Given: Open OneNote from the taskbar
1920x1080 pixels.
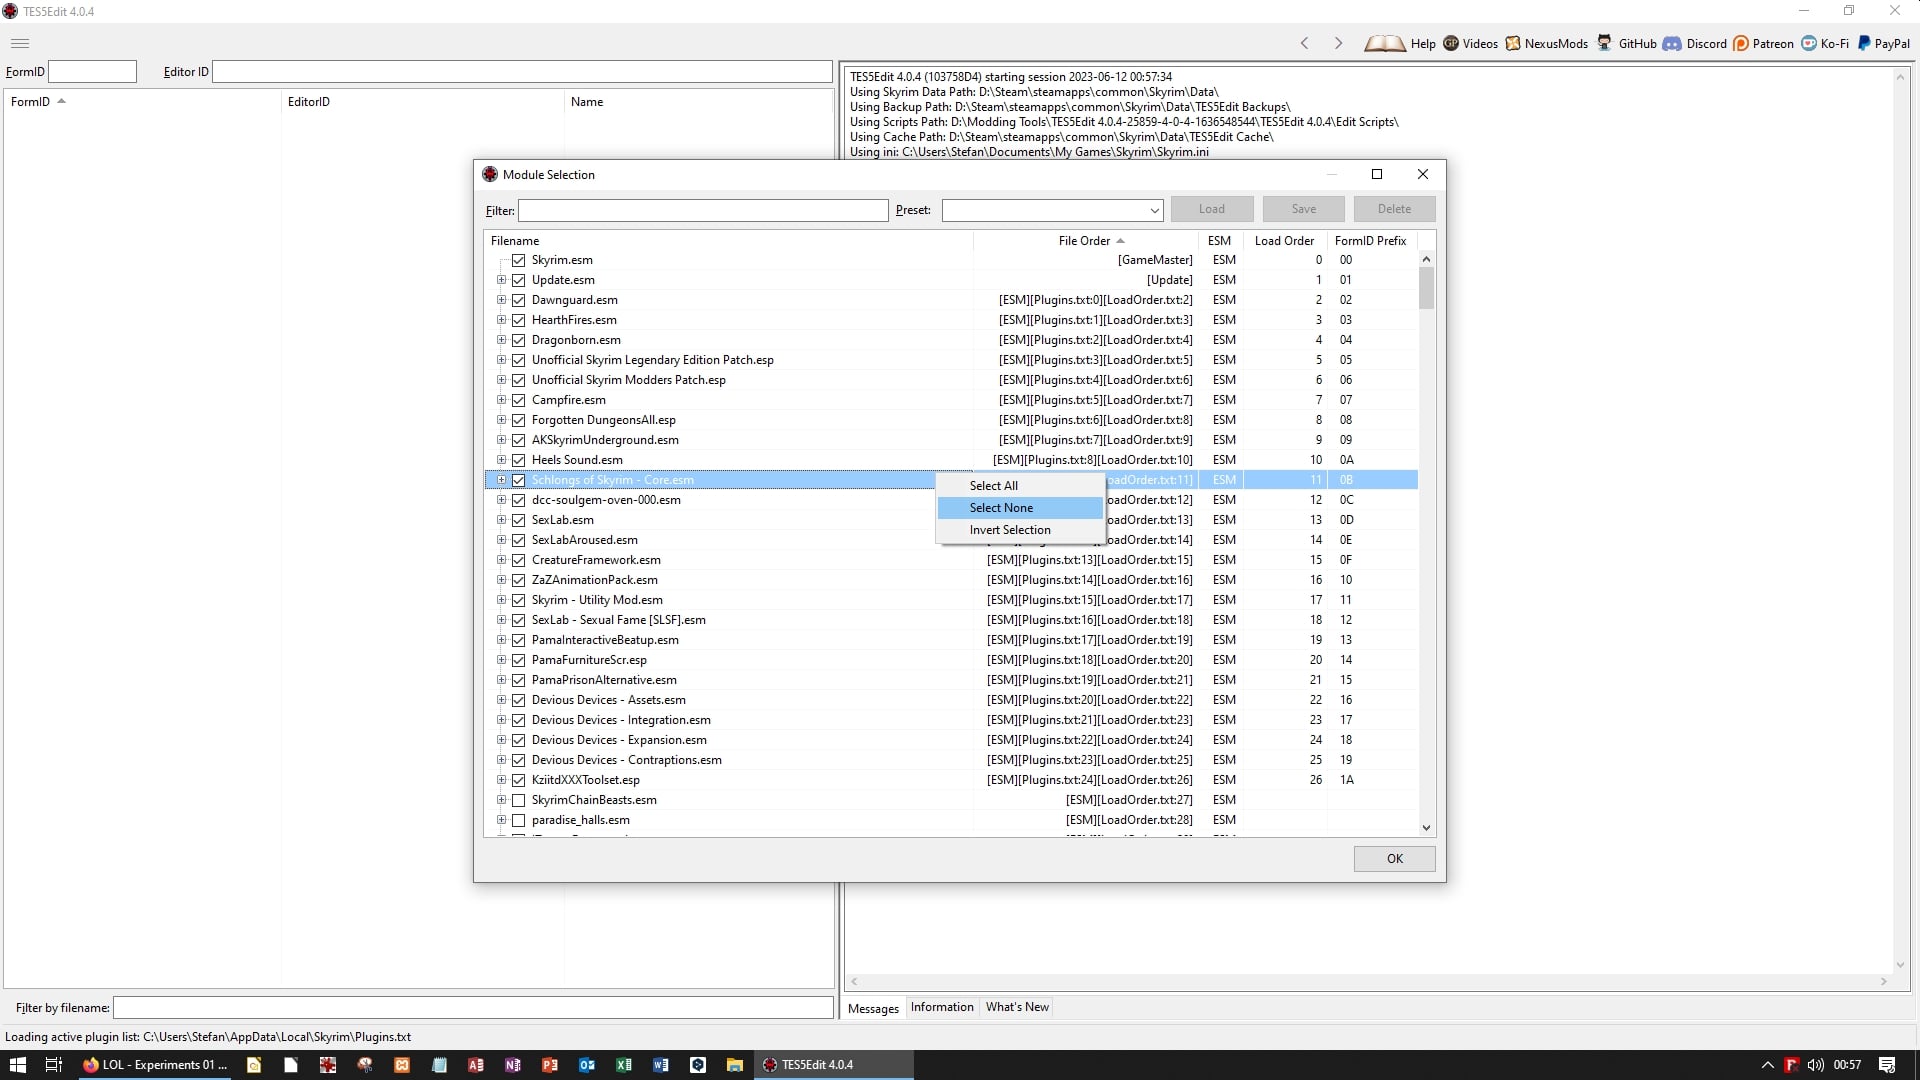Looking at the screenshot, I should 513,1065.
